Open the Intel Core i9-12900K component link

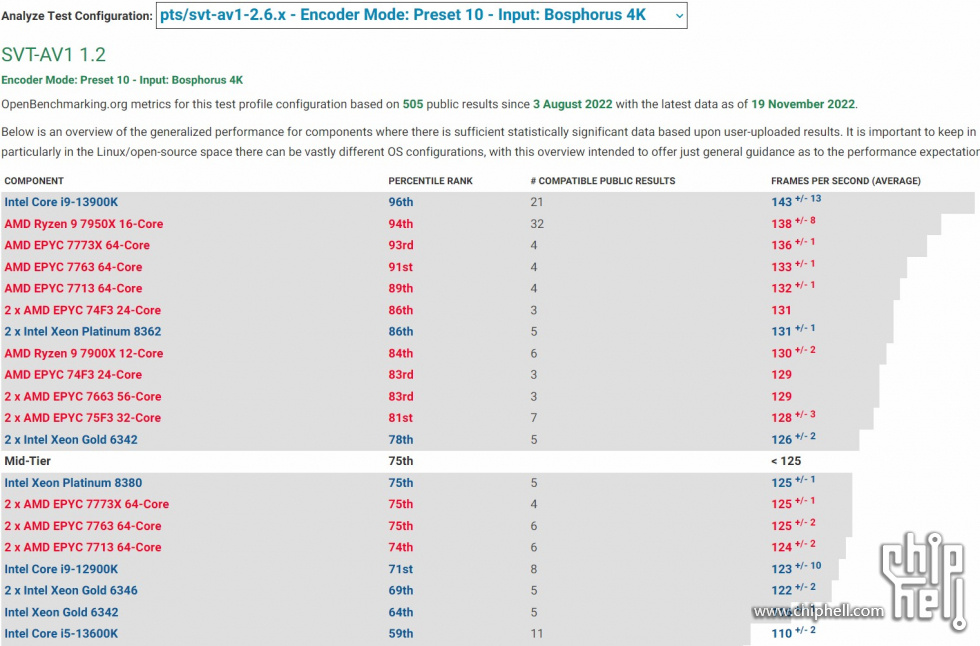(61, 569)
